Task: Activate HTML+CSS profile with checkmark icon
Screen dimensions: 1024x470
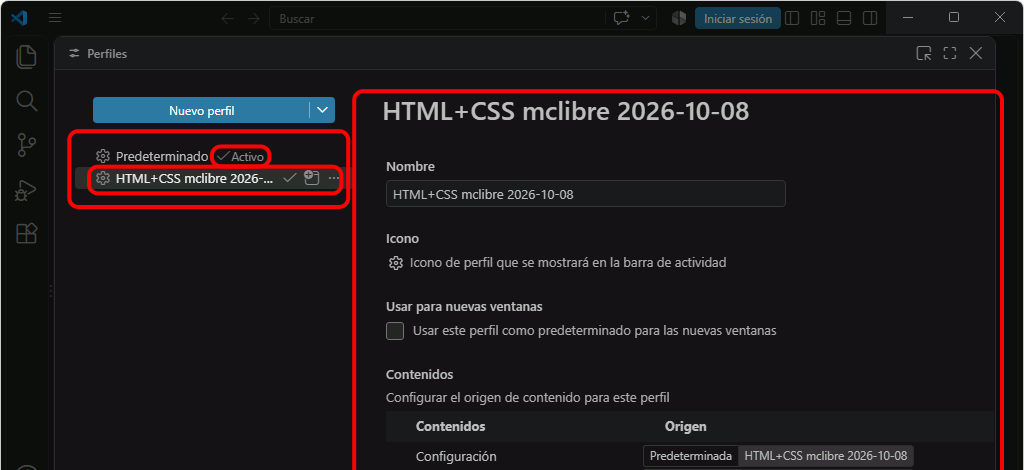Action: tap(290, 178)
